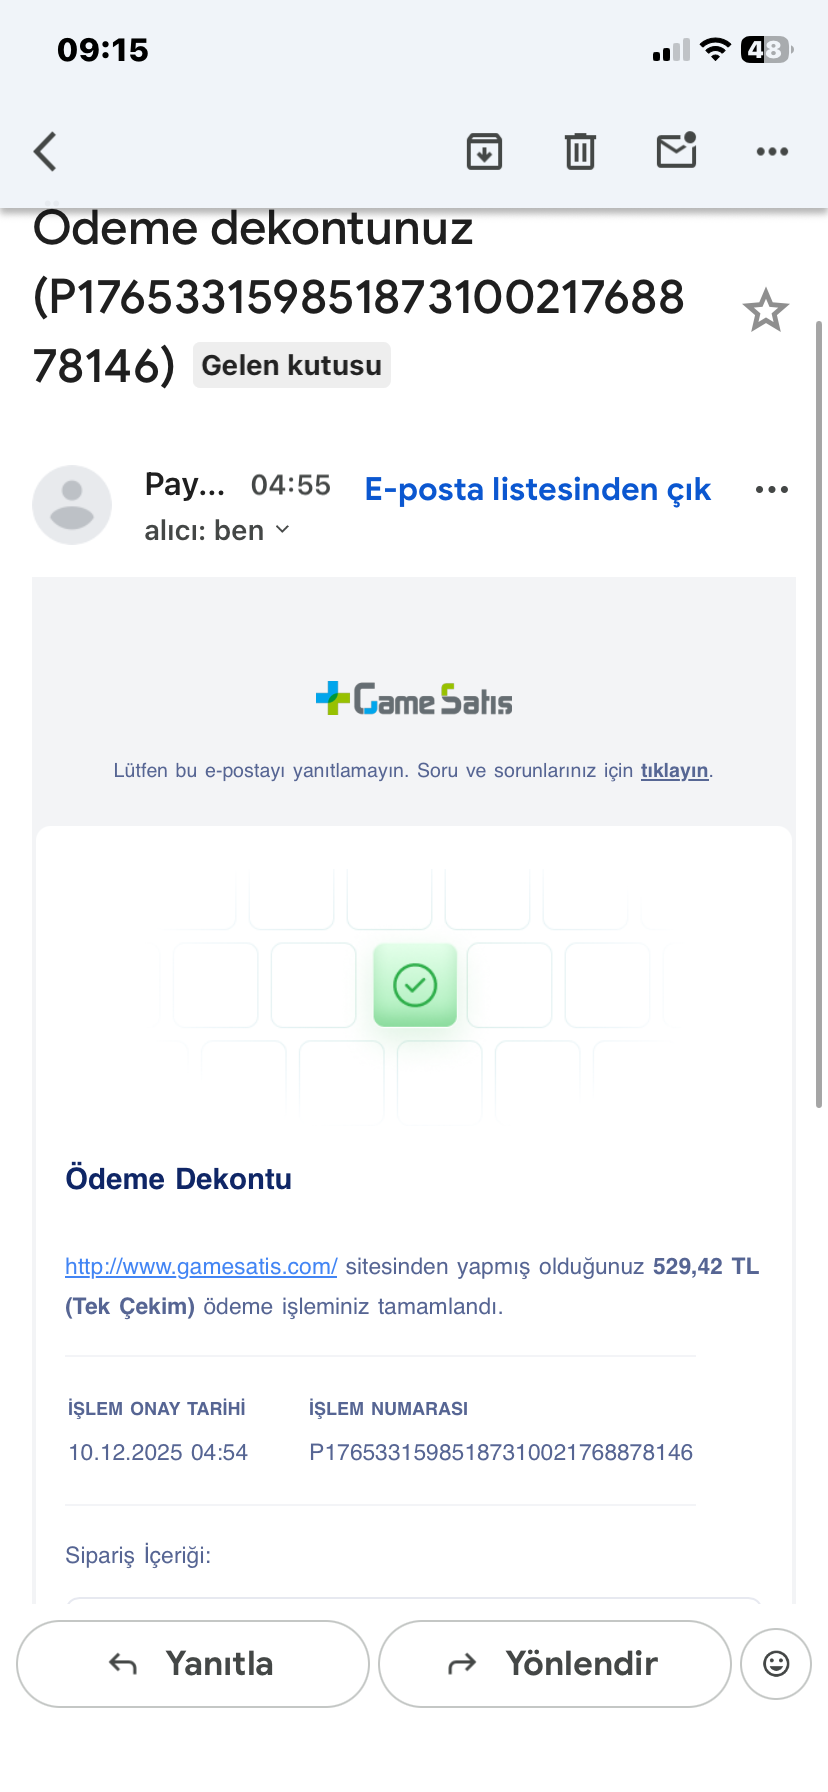828x1792 pixels.
Task: Tap the sender's avatar picture
Action: pos(72,505)
